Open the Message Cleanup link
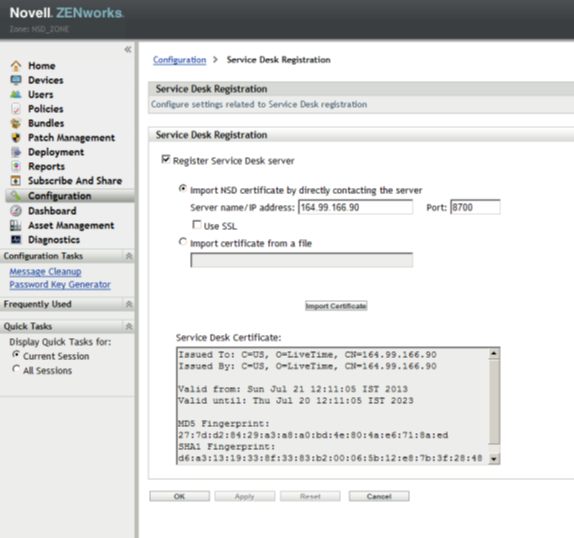Viewport: 574px width, 538px height. (x=45, y=272)
